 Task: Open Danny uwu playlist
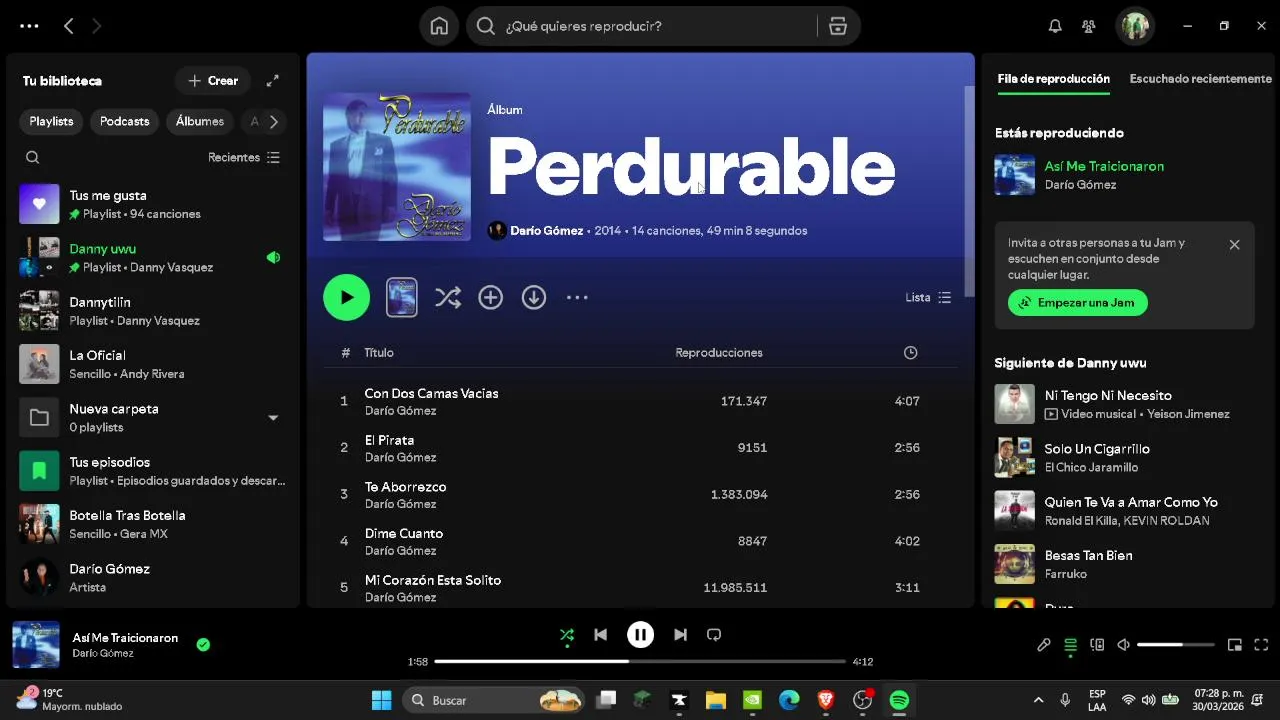(152, 257)
